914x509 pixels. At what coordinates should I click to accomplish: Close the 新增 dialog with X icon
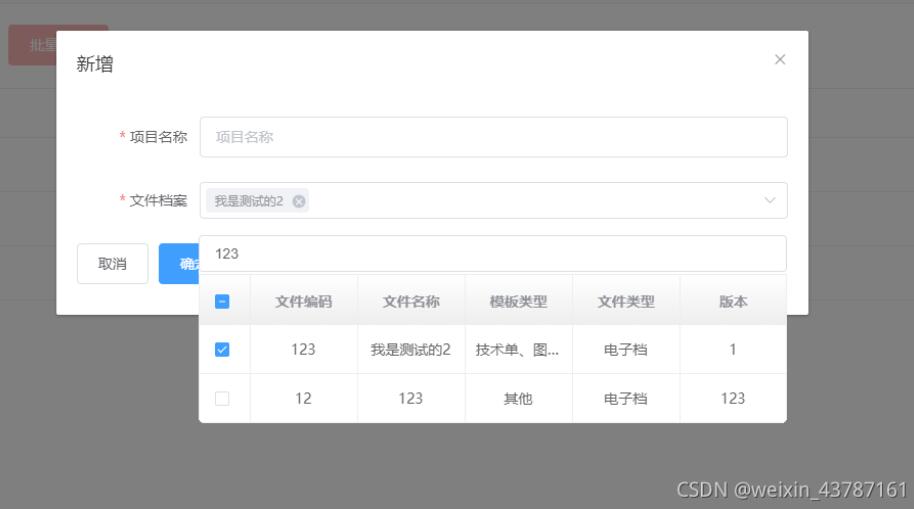pyautogui.click(x=780, y=60)
